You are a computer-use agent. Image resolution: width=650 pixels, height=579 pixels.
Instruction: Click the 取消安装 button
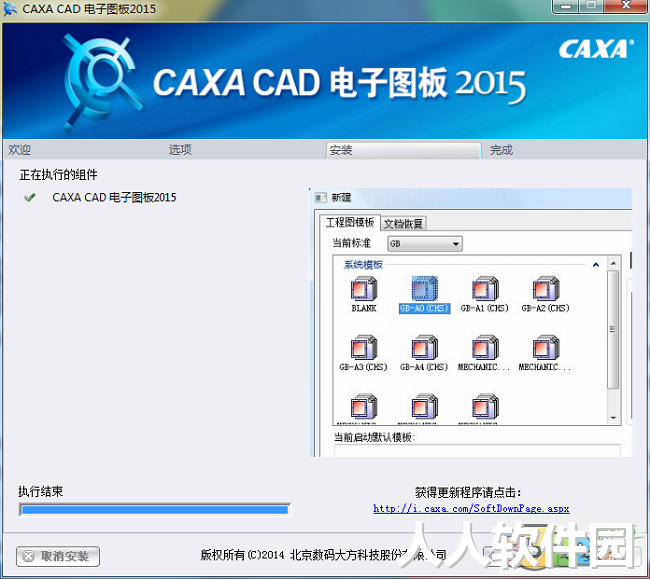58,556
